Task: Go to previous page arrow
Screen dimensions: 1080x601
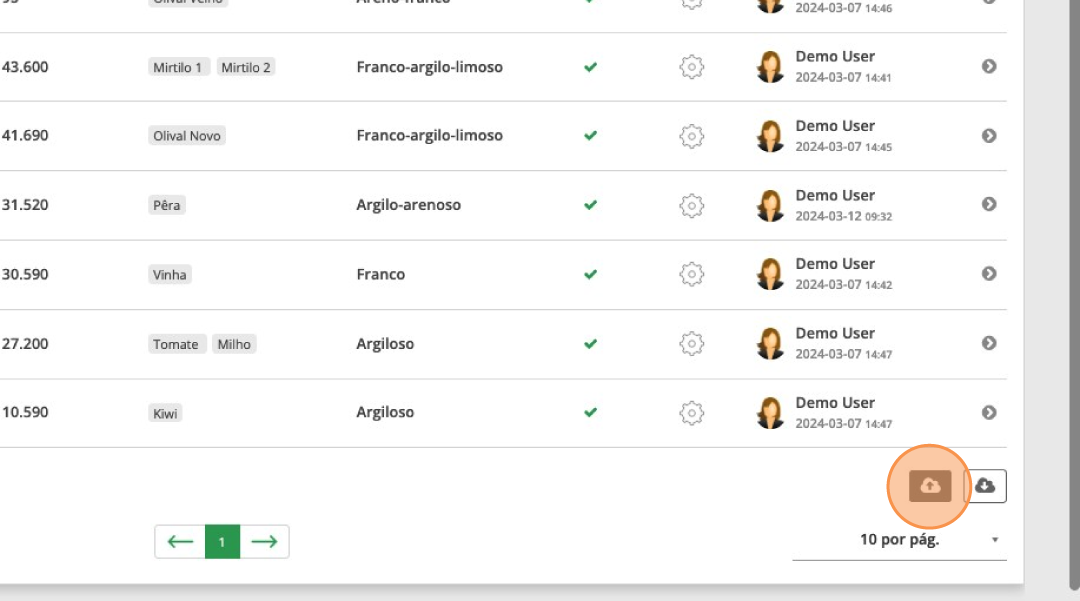Action: 180,541
